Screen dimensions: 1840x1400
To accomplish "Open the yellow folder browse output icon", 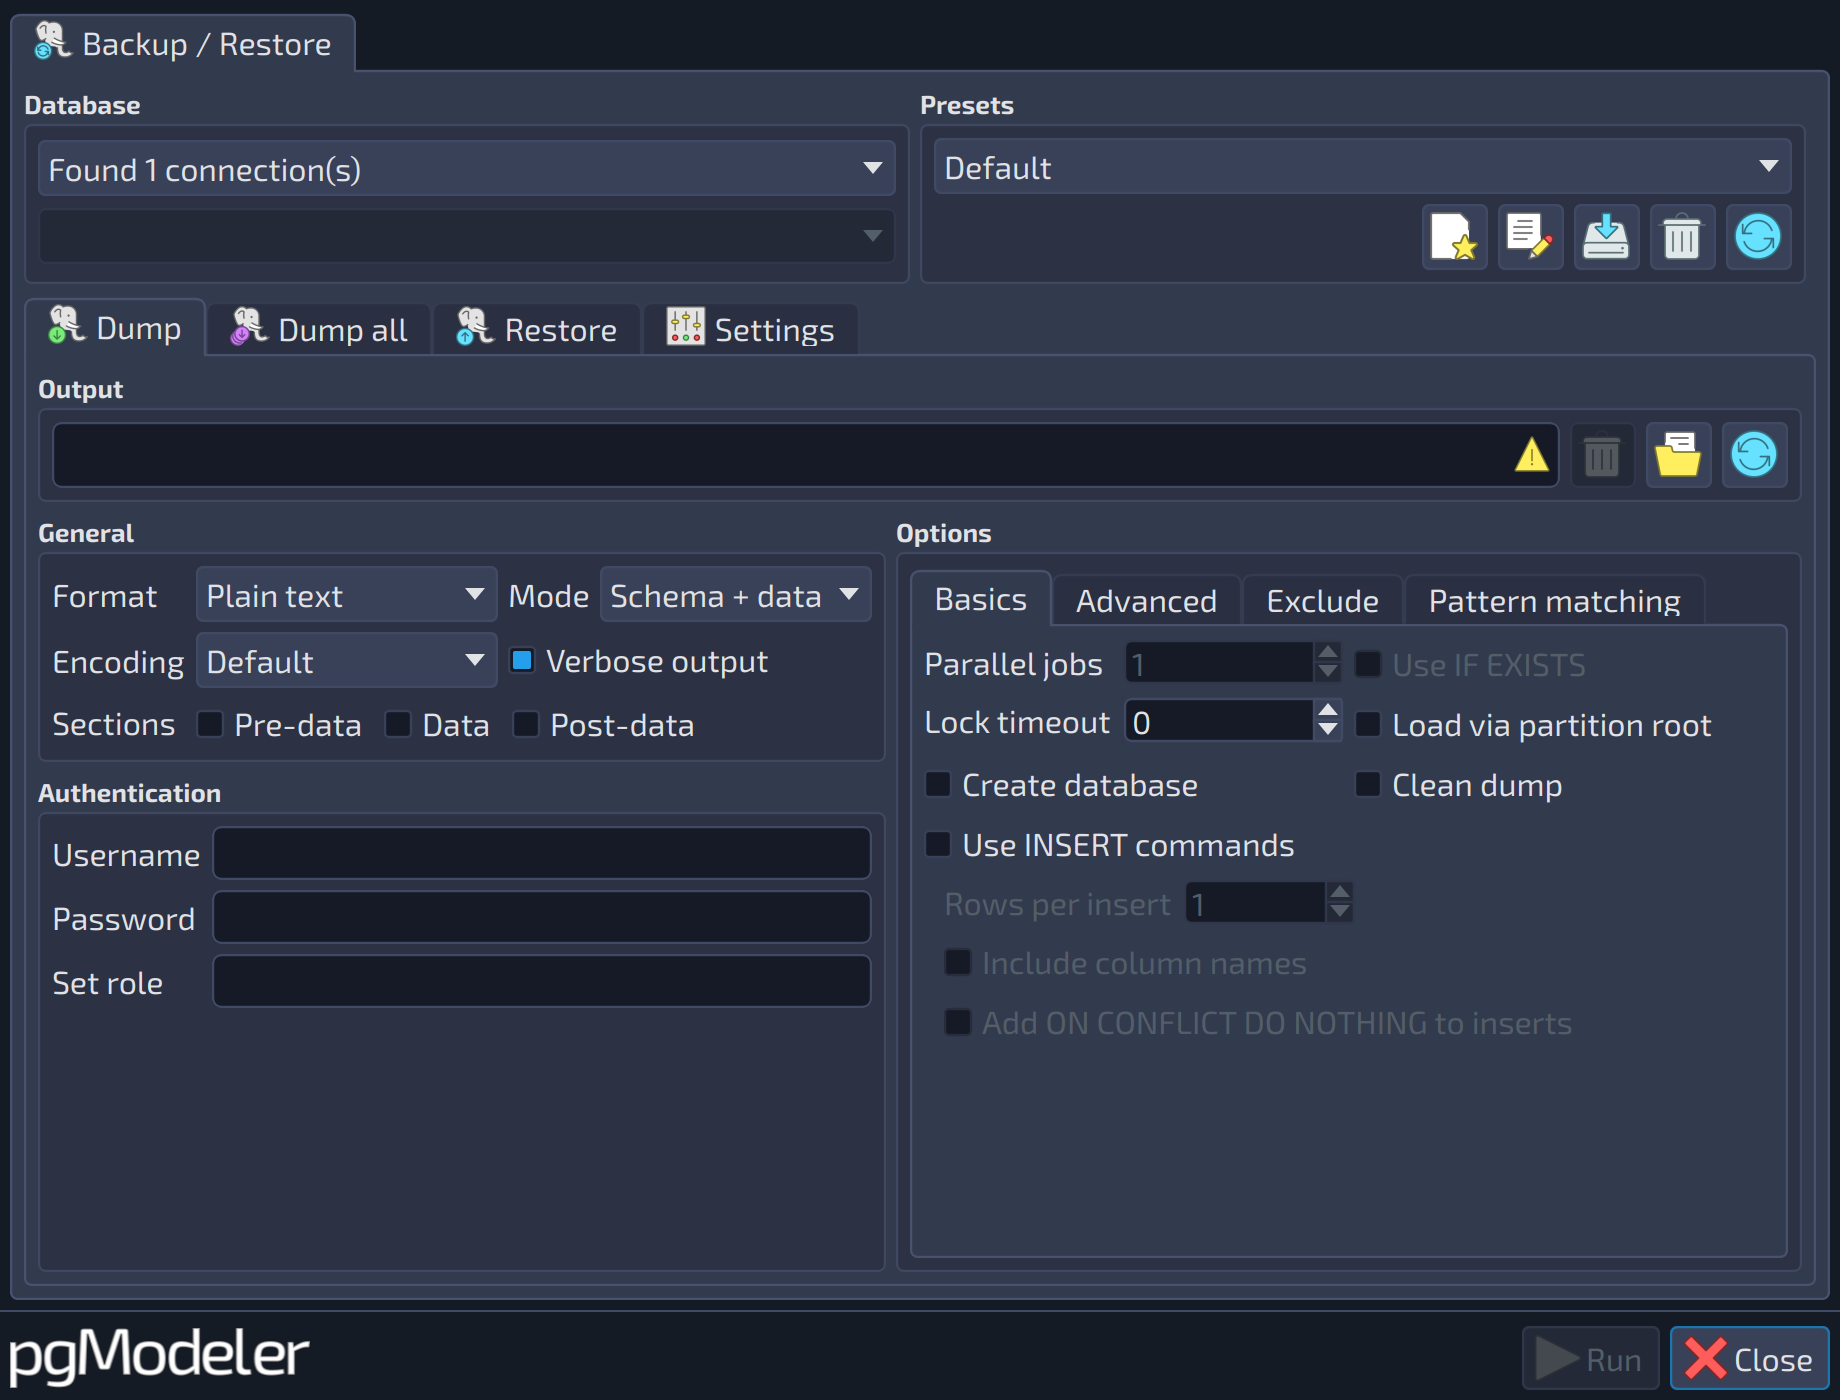I will [1678, 456].
